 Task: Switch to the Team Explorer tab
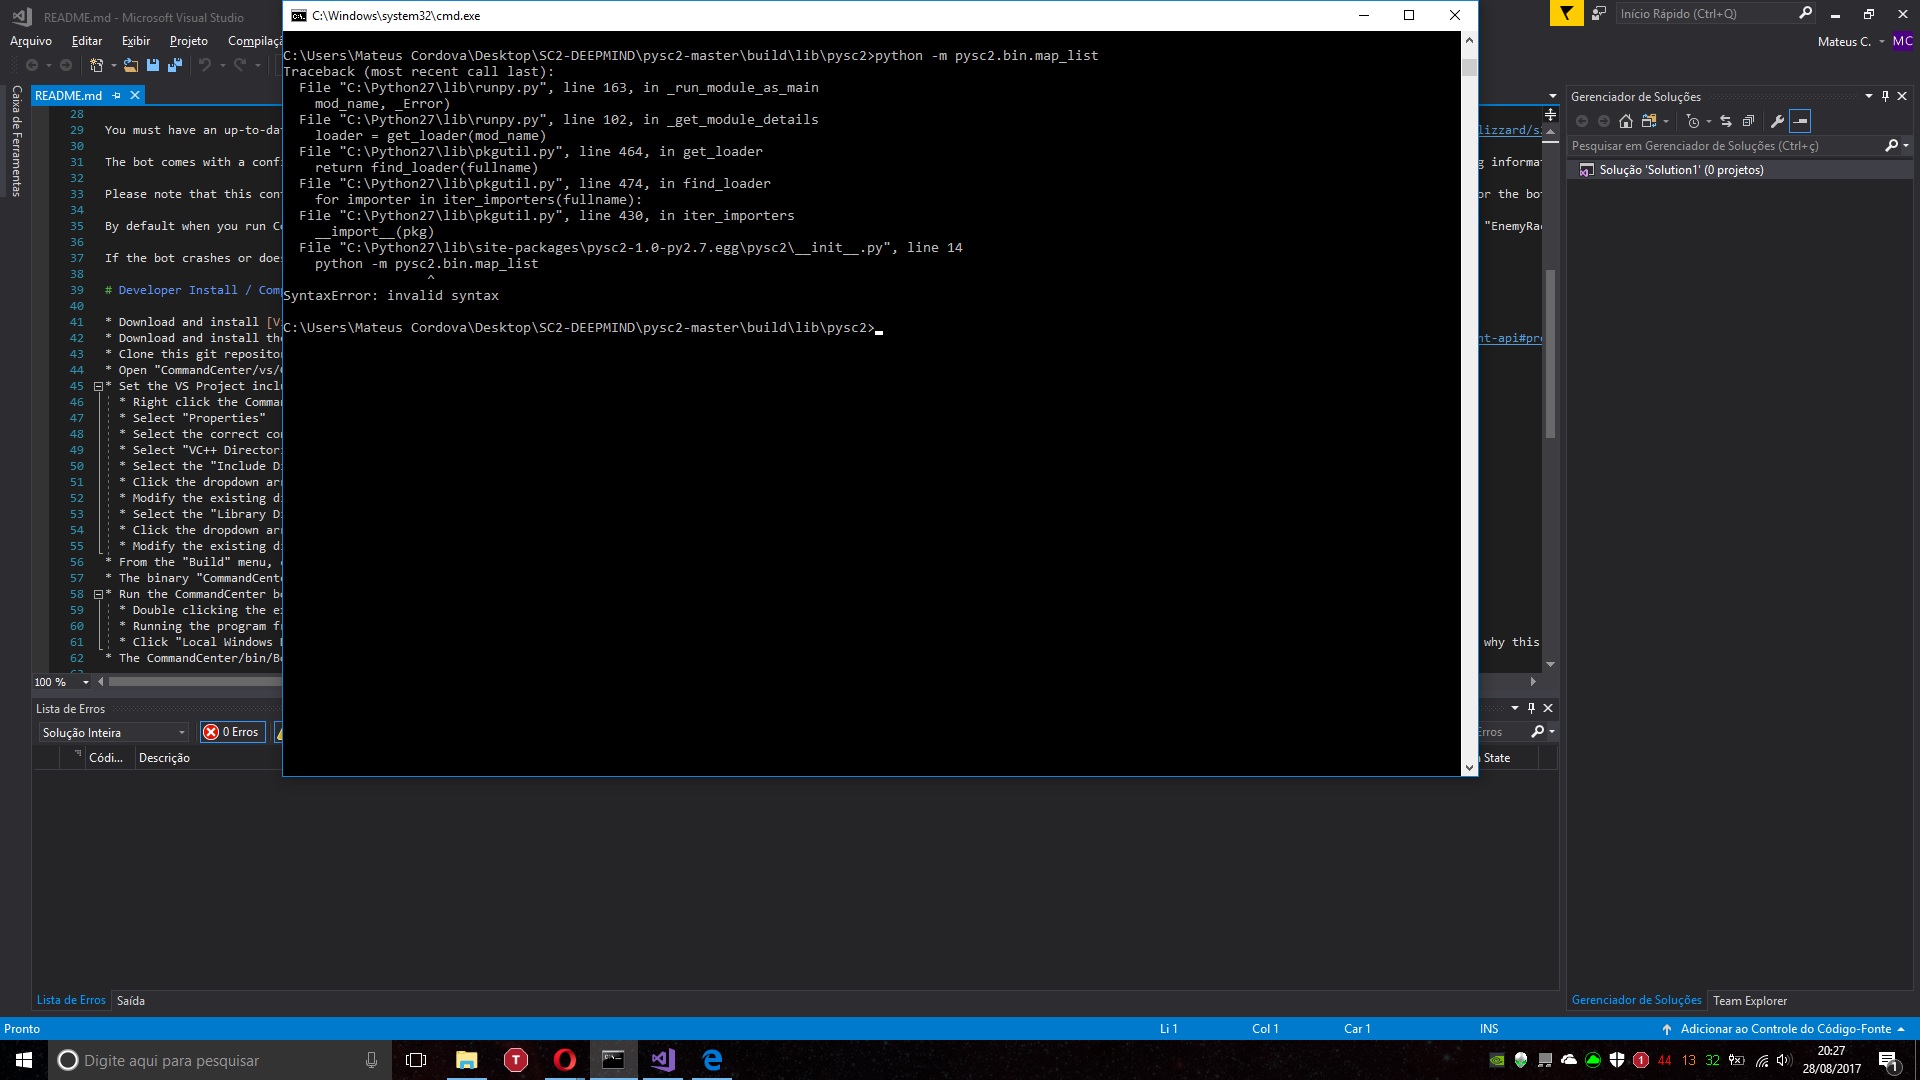click(1750, 1000)
